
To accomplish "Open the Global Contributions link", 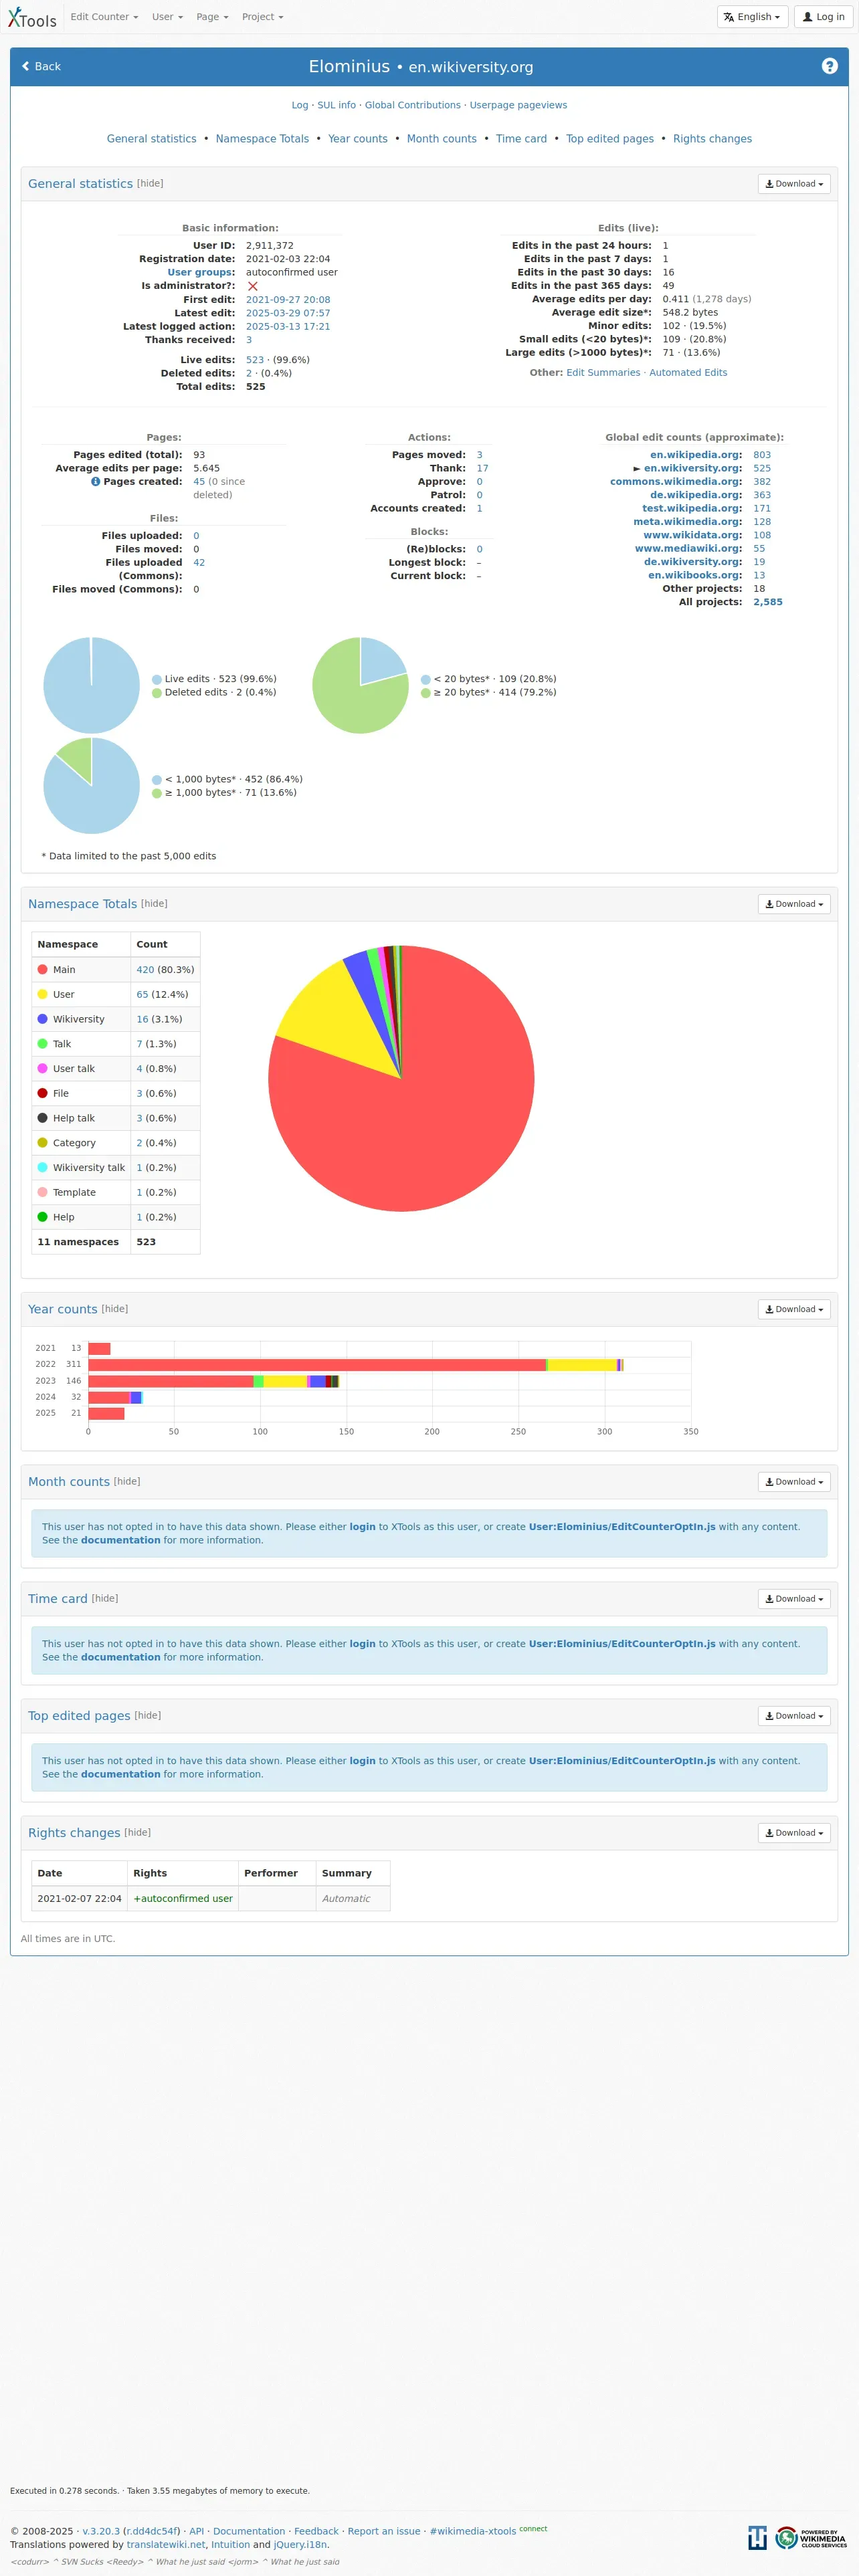I will click(413, 105).
